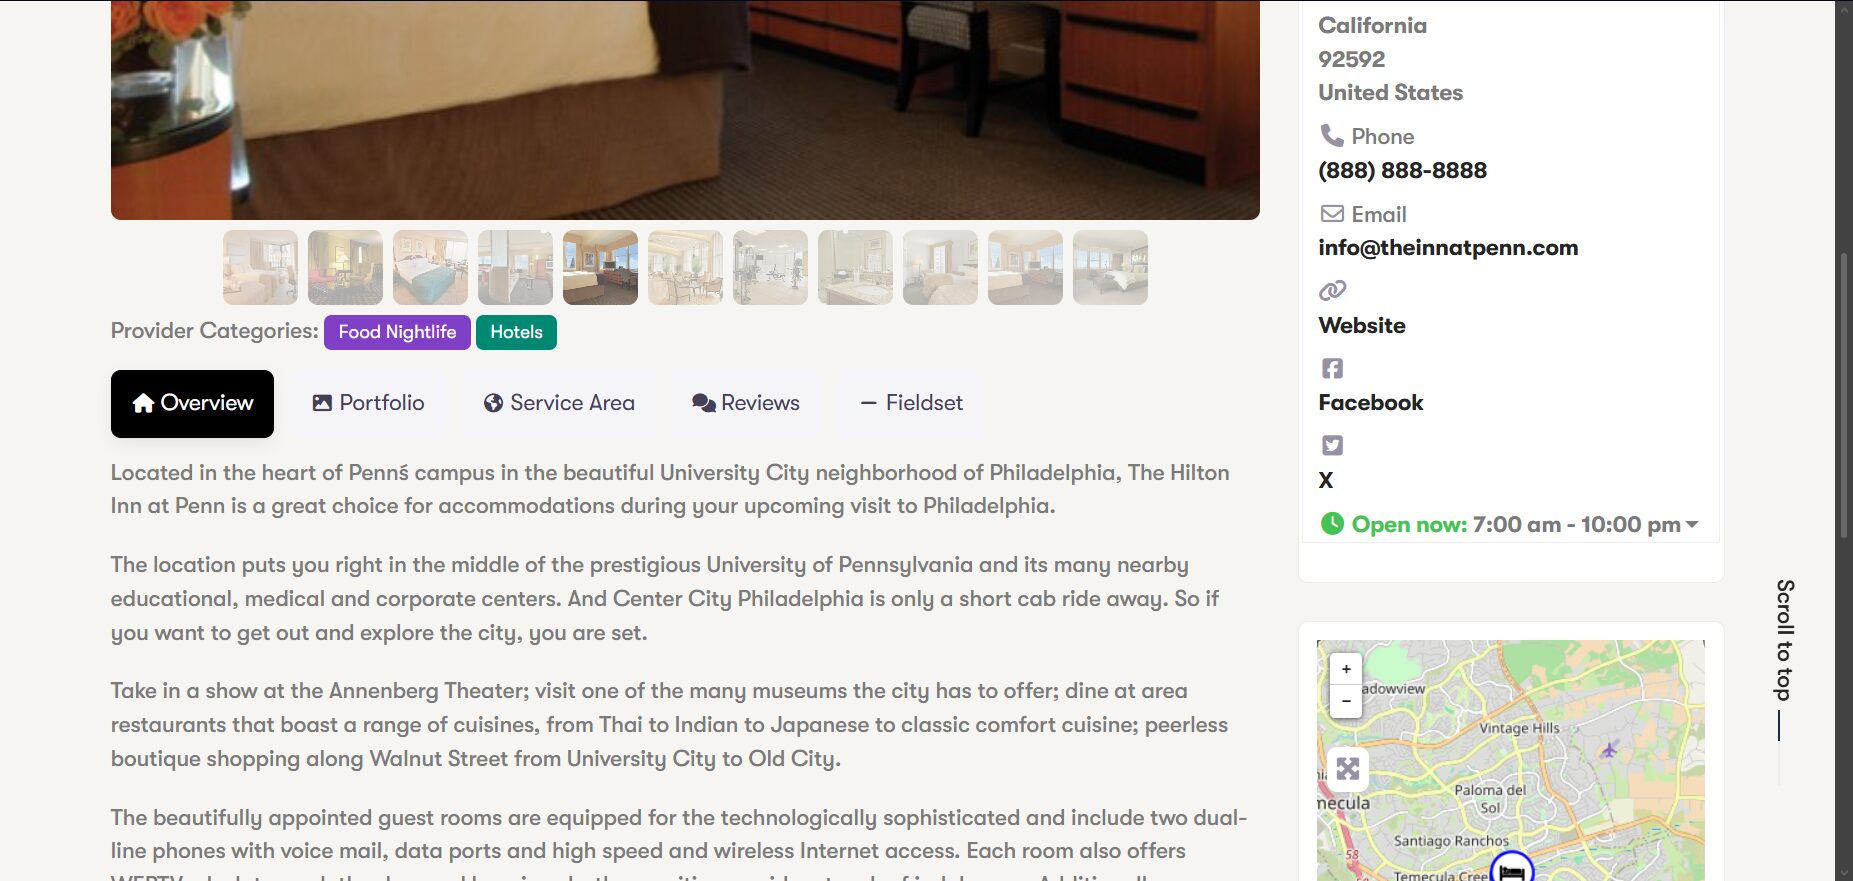Click the Twitter bird icon
This screenshot has width=1853, height=881.
point(1332,445)
